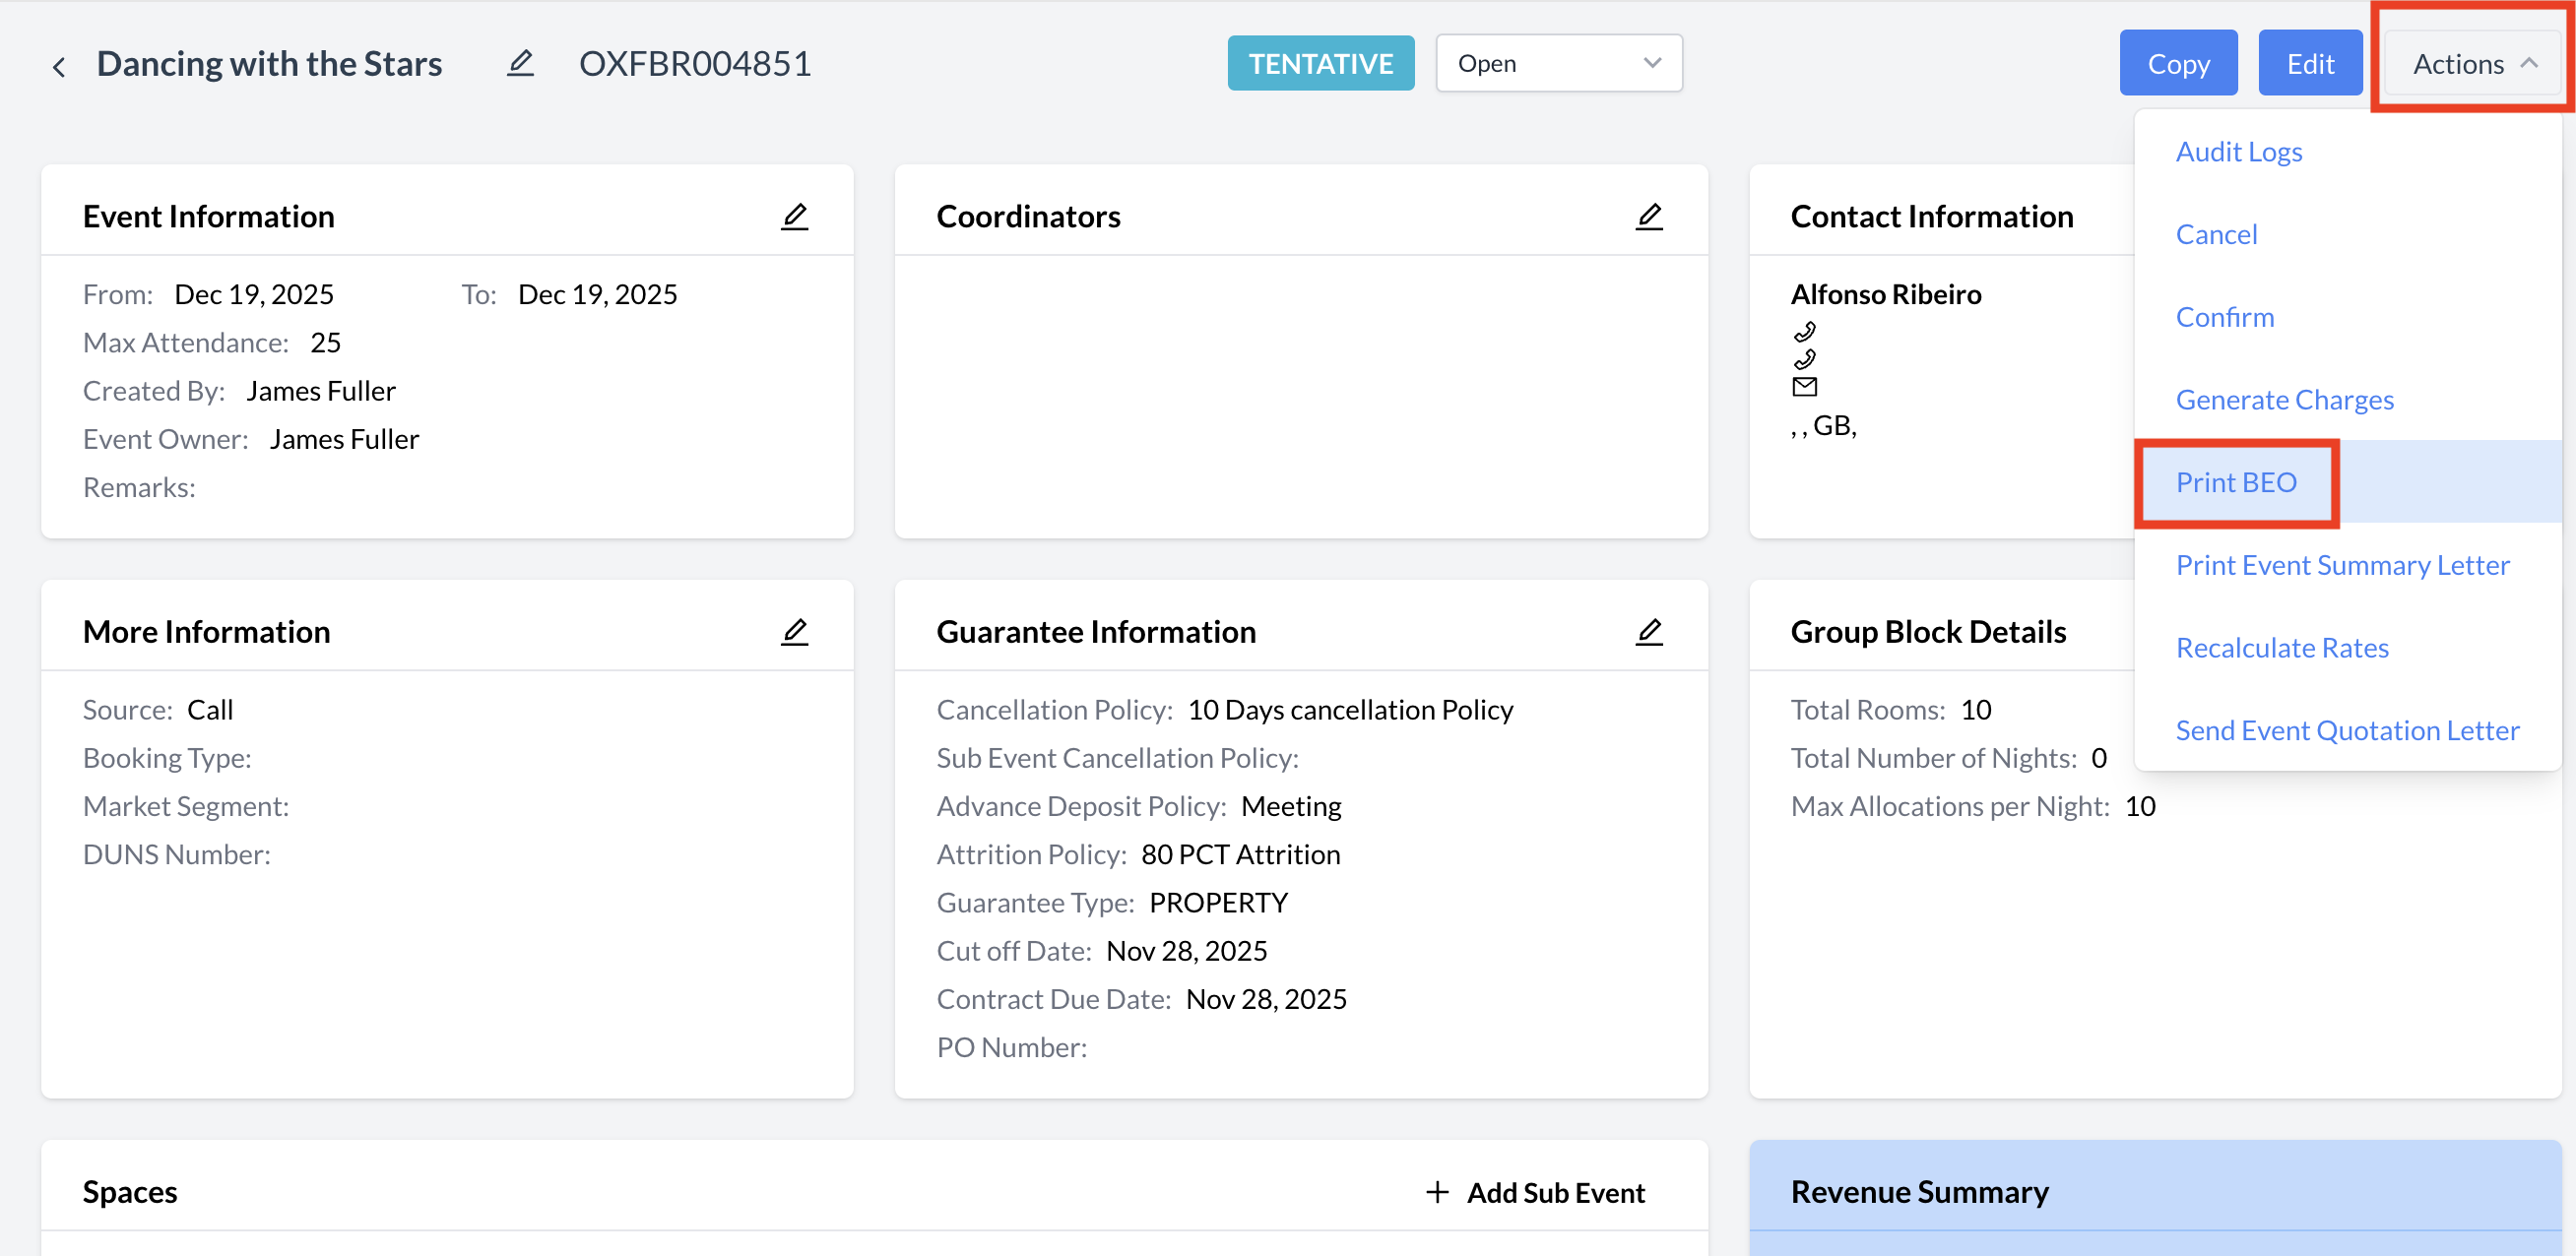Edit Guarantee Information pencil icon
This screenshot has width=2576, height=1256.
coord(1648,631)
